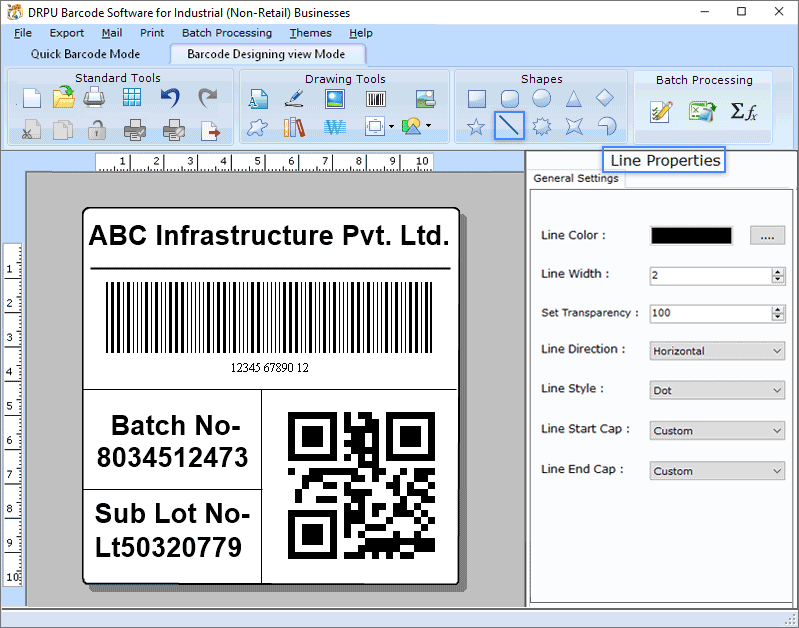Switch to Barcode Designing view Mode tab
The height and width of the screenshot is (628, 799).
(266, 54)
